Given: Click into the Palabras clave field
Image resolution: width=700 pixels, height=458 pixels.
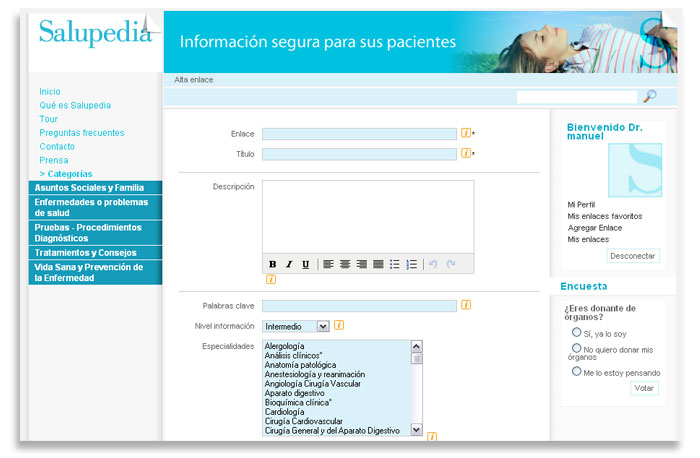Looking at the screenshot, I should (359, 306).
